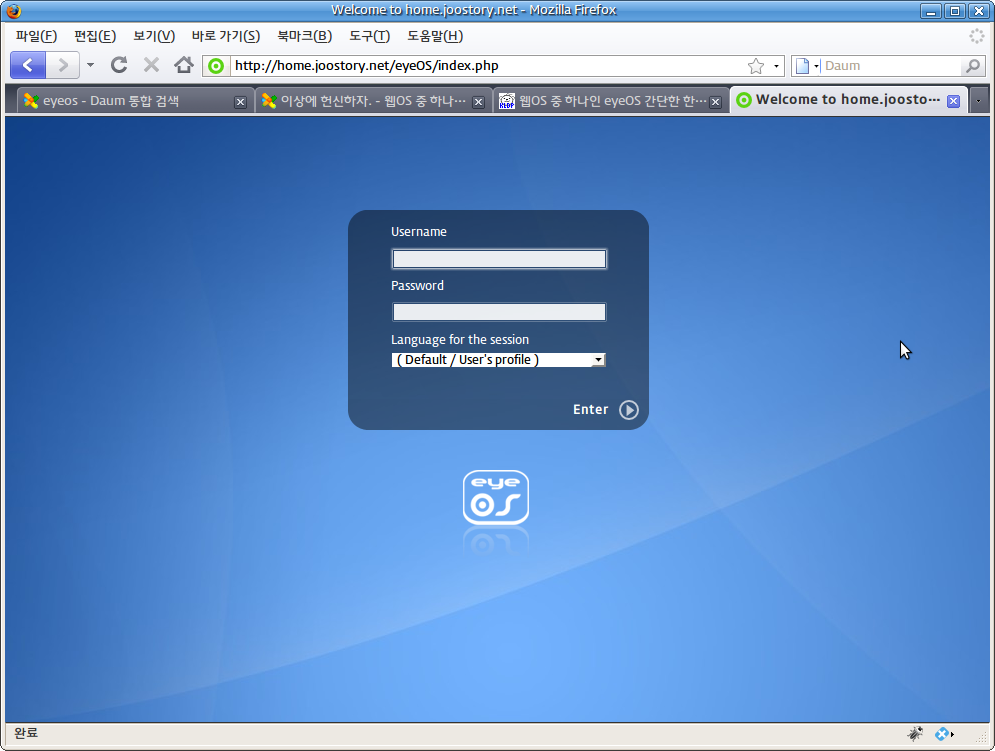Open the 북마크(B) menu

(305, 36)
